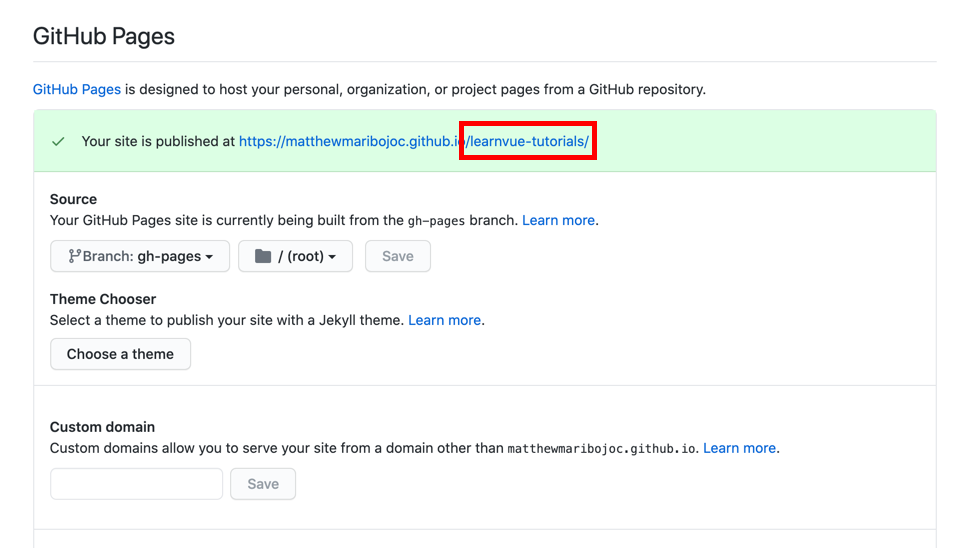The height and width of the screenshot is (548, 955).
Task: Click the Source subsection heading
Action: pyautogui.click(x=73, y=199)
